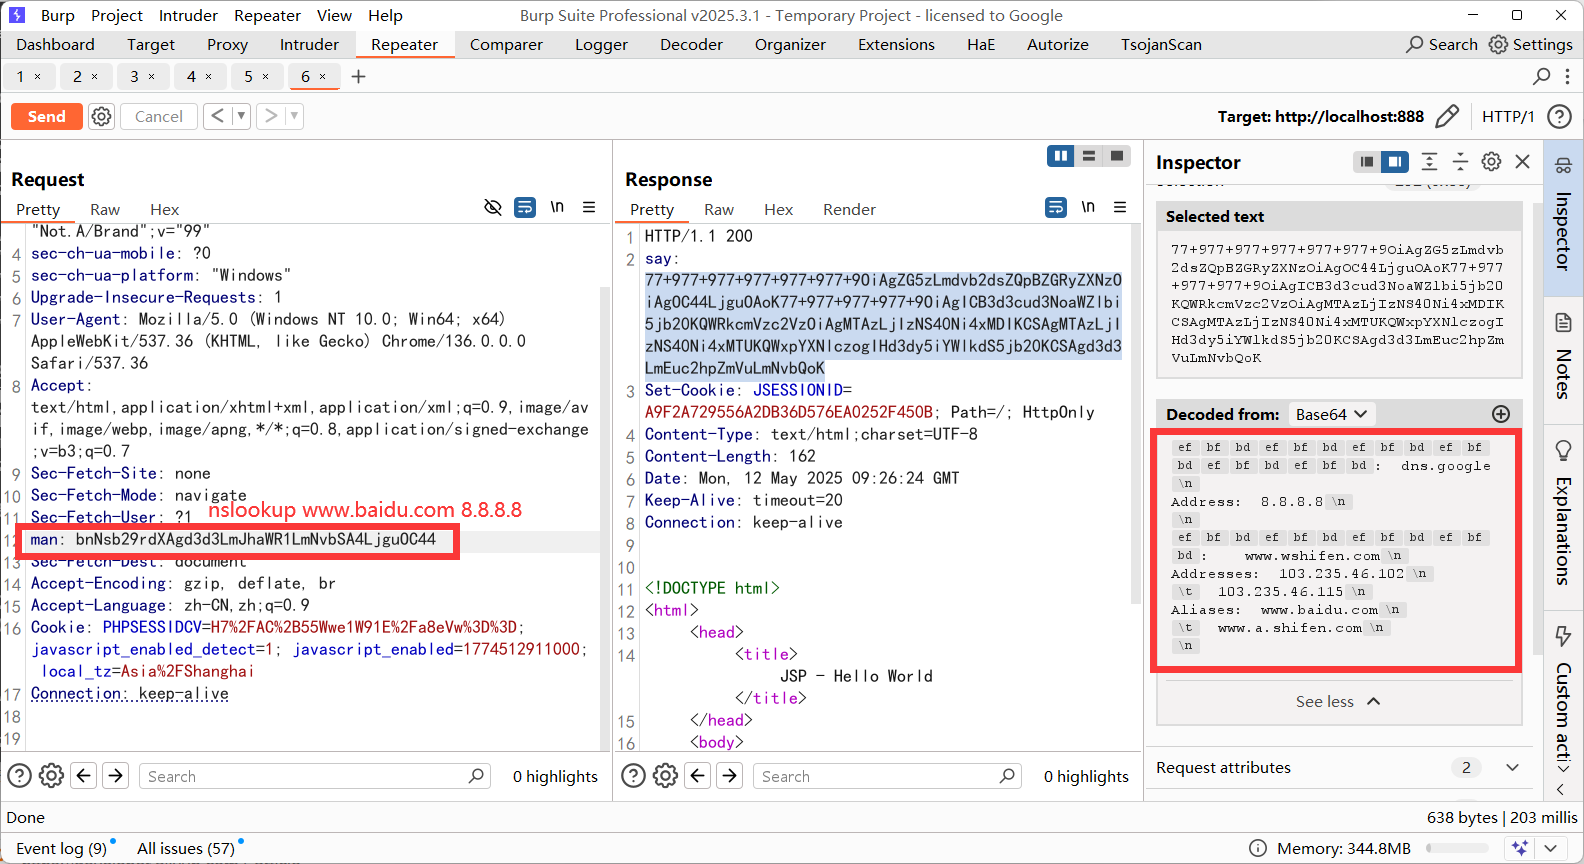Image resolution: width=1584 pixels, height=864 pixels.
Task: Toggle non-printable \n display in Response
Action: pyautogui.click(x=1088, y=207)
